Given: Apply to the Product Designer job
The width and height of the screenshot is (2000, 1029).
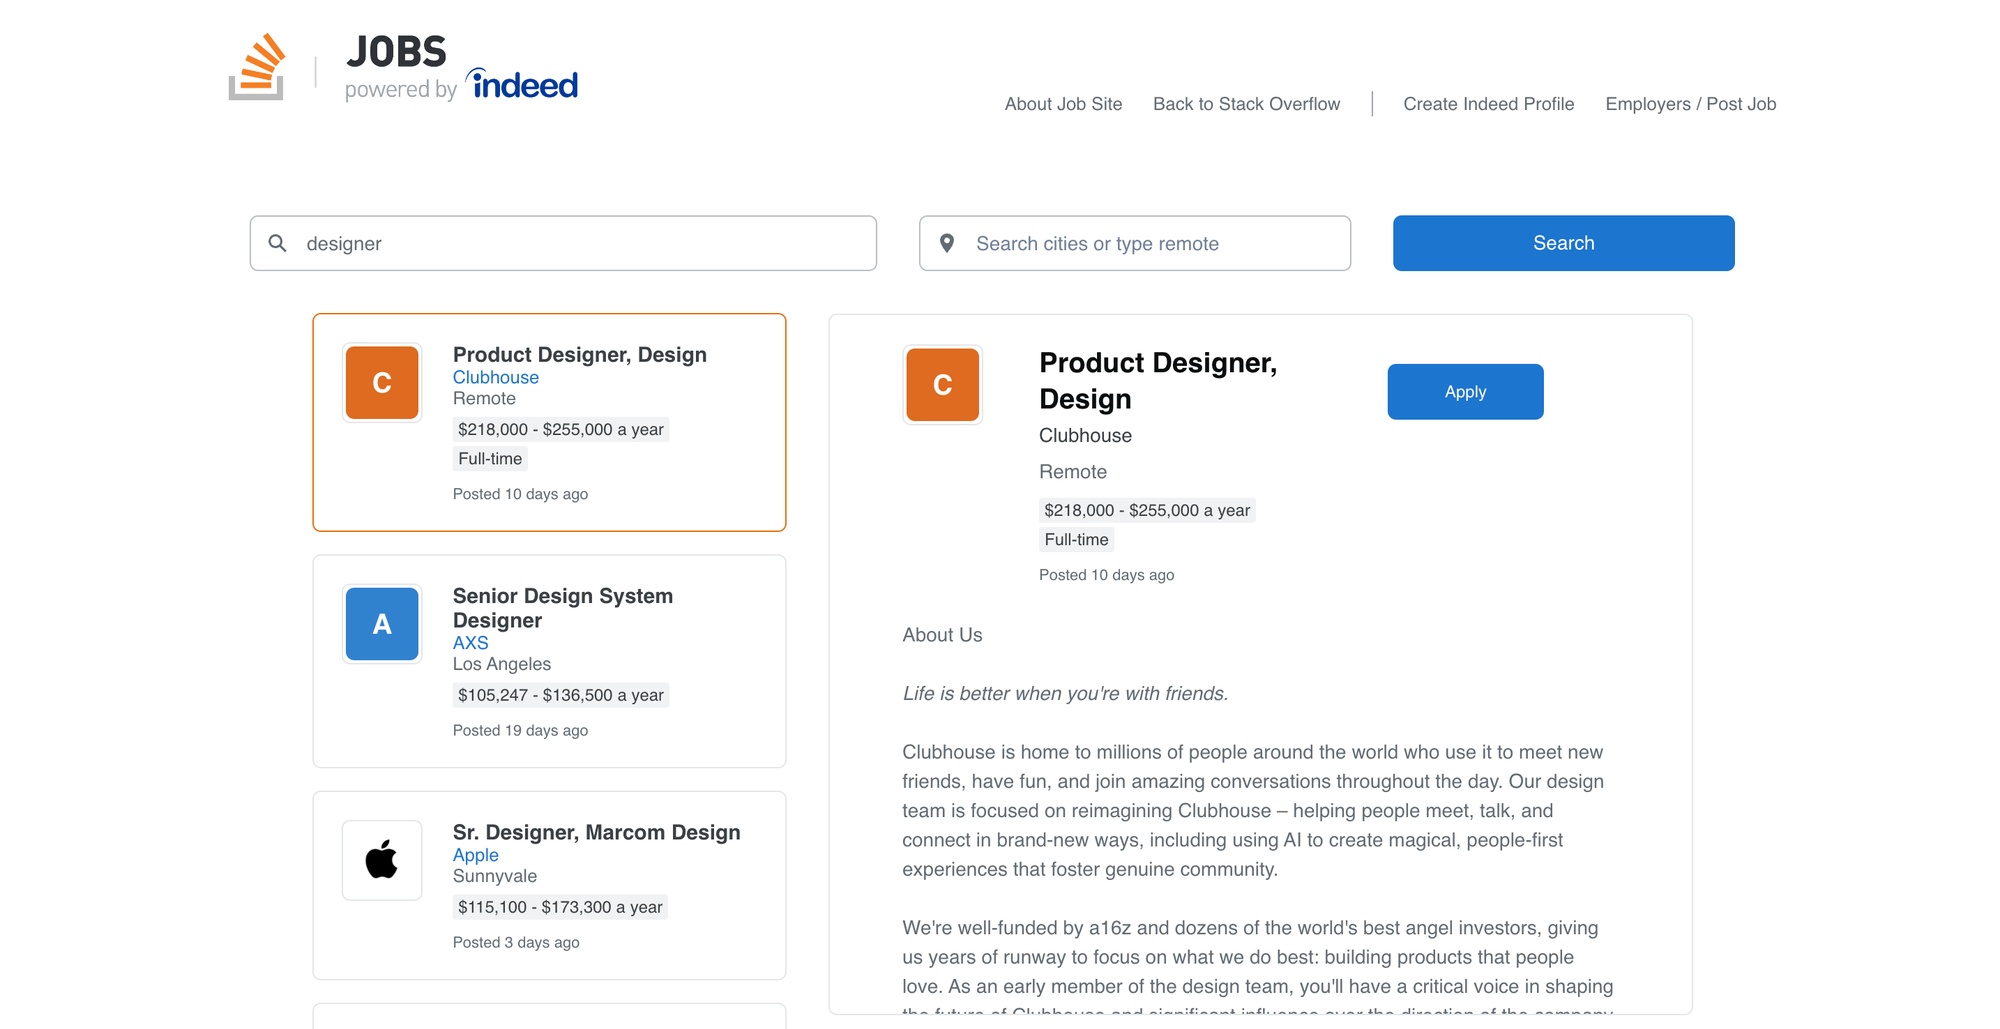Looking at the screenshot, I should pyautogui.click(x=1465, y=392).
